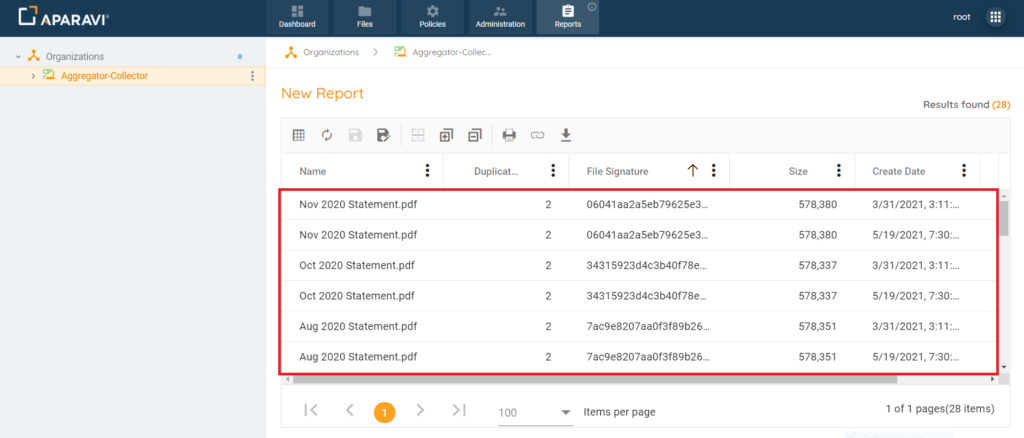This screenshot has width=1024, height=438.
Task: Open the items per page dropdown
Action: point(565,412)
